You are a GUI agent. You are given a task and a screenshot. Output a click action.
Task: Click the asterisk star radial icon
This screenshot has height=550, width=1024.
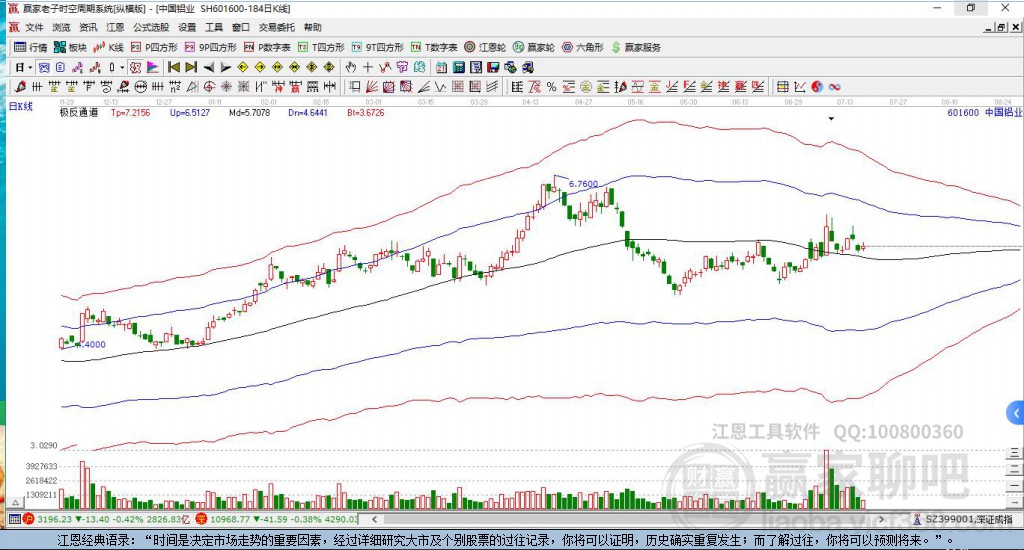(226, 86)
